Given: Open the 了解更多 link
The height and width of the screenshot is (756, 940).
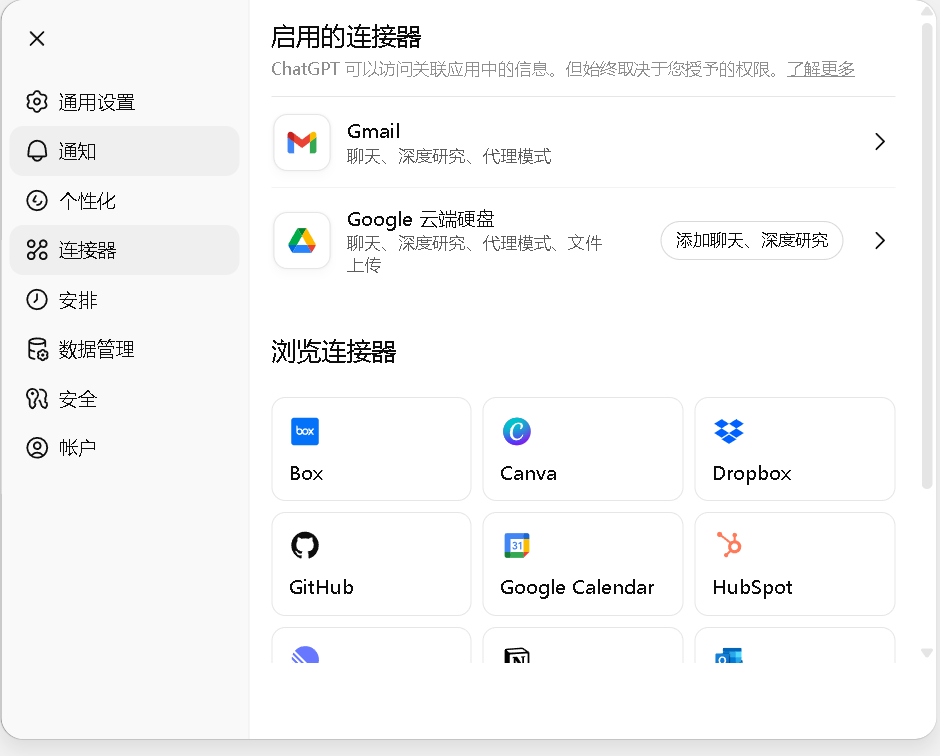Looking at the screenshot, I should tap(820, 69).
